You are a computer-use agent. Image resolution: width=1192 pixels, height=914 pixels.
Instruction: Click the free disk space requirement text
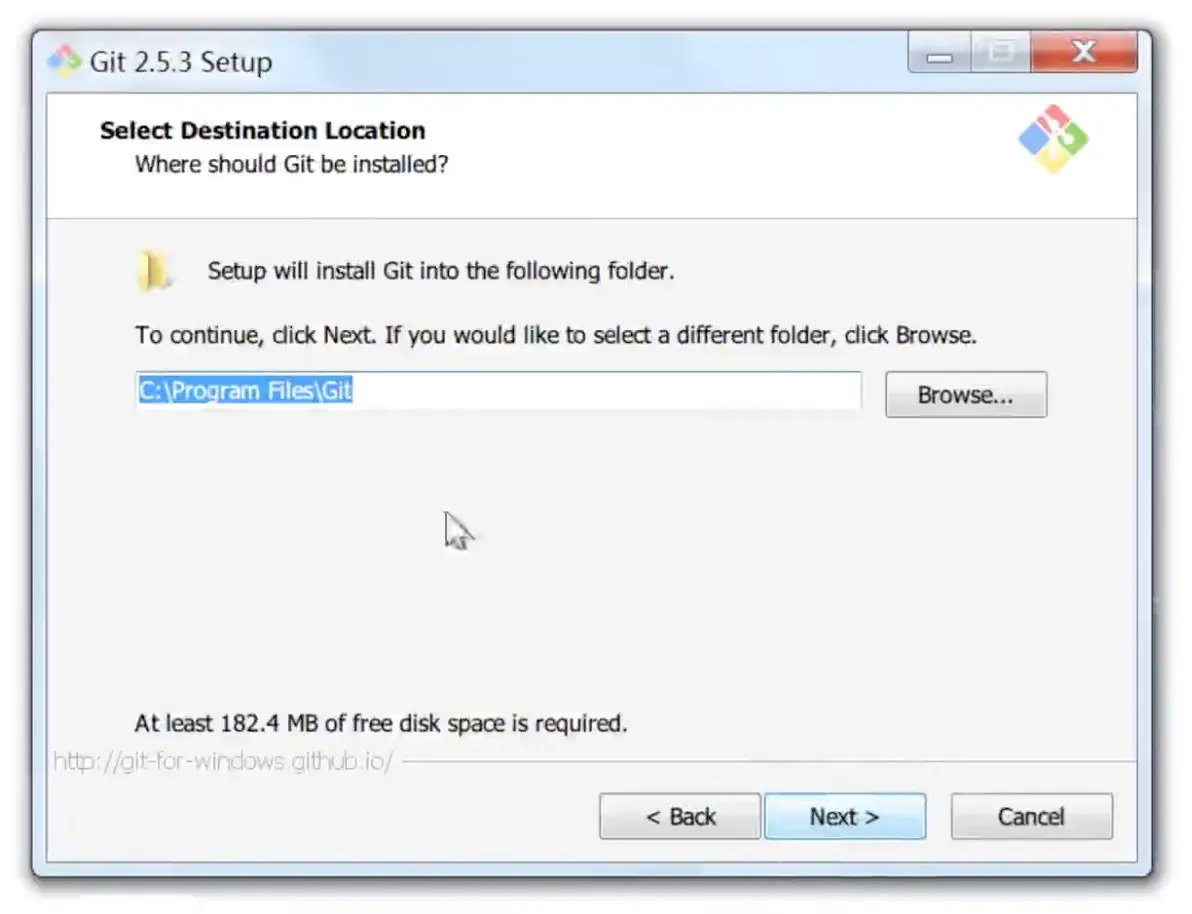point(381,722)
